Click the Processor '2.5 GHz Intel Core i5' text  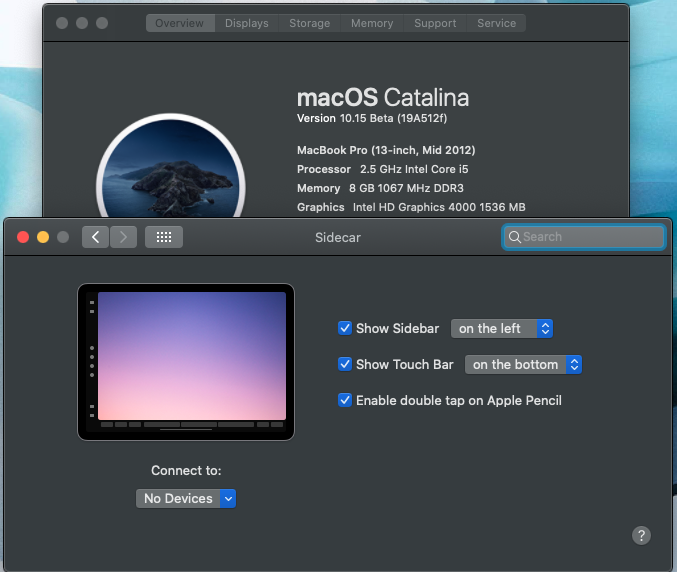(x=414, y=169)
